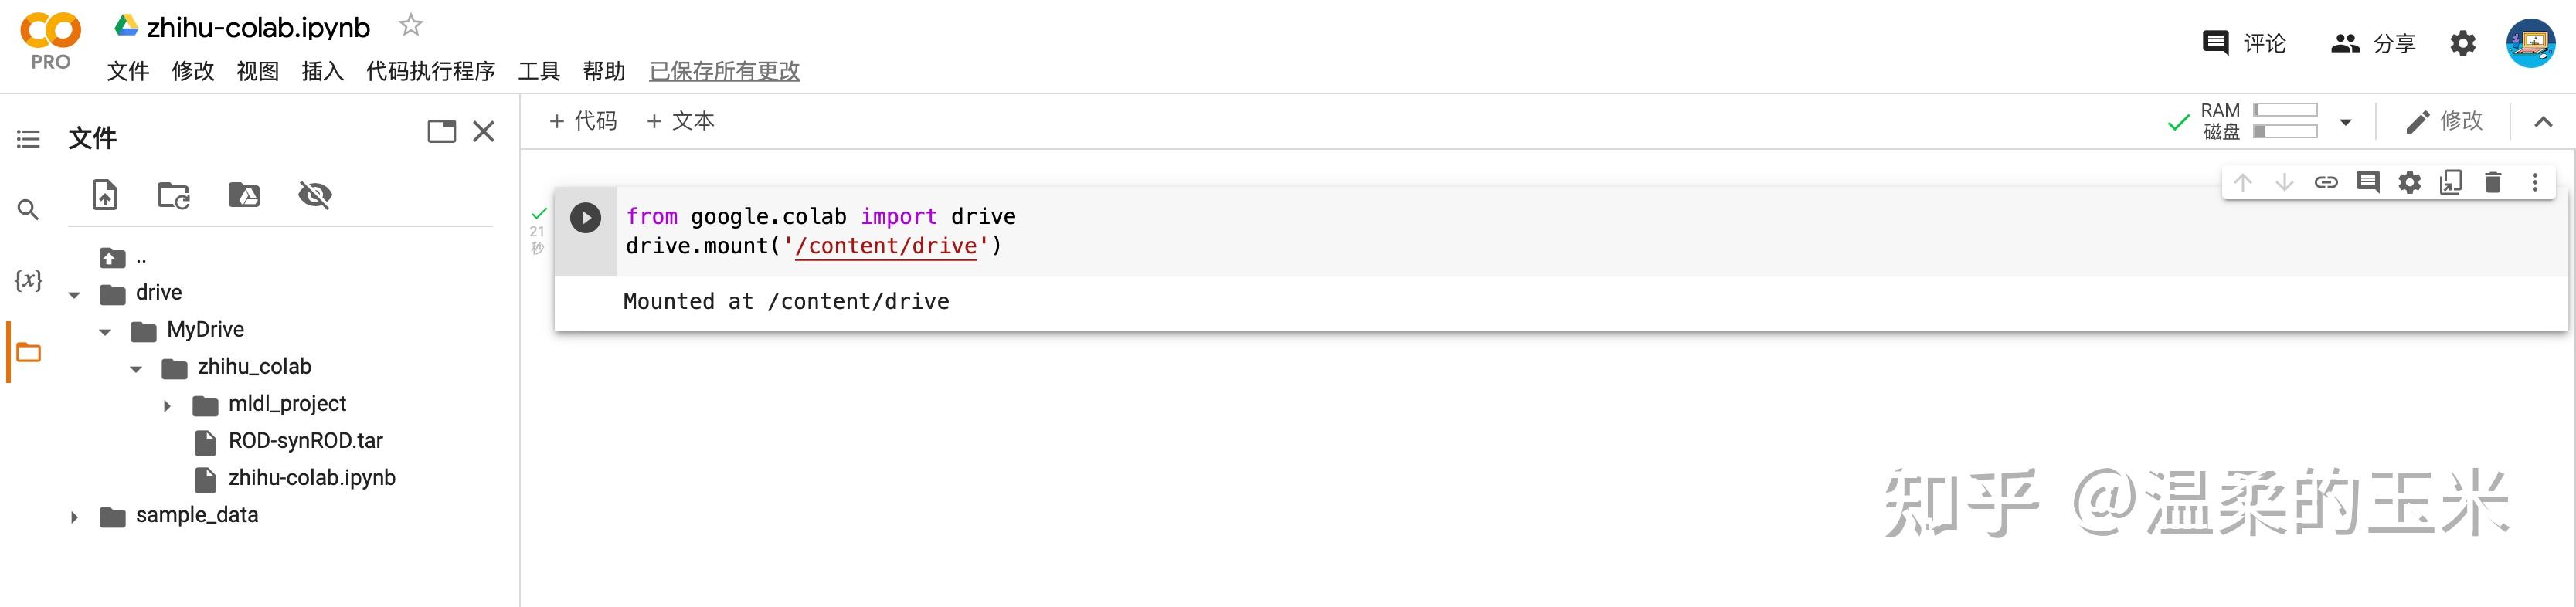Click the + 代码 button

[583, 121]
